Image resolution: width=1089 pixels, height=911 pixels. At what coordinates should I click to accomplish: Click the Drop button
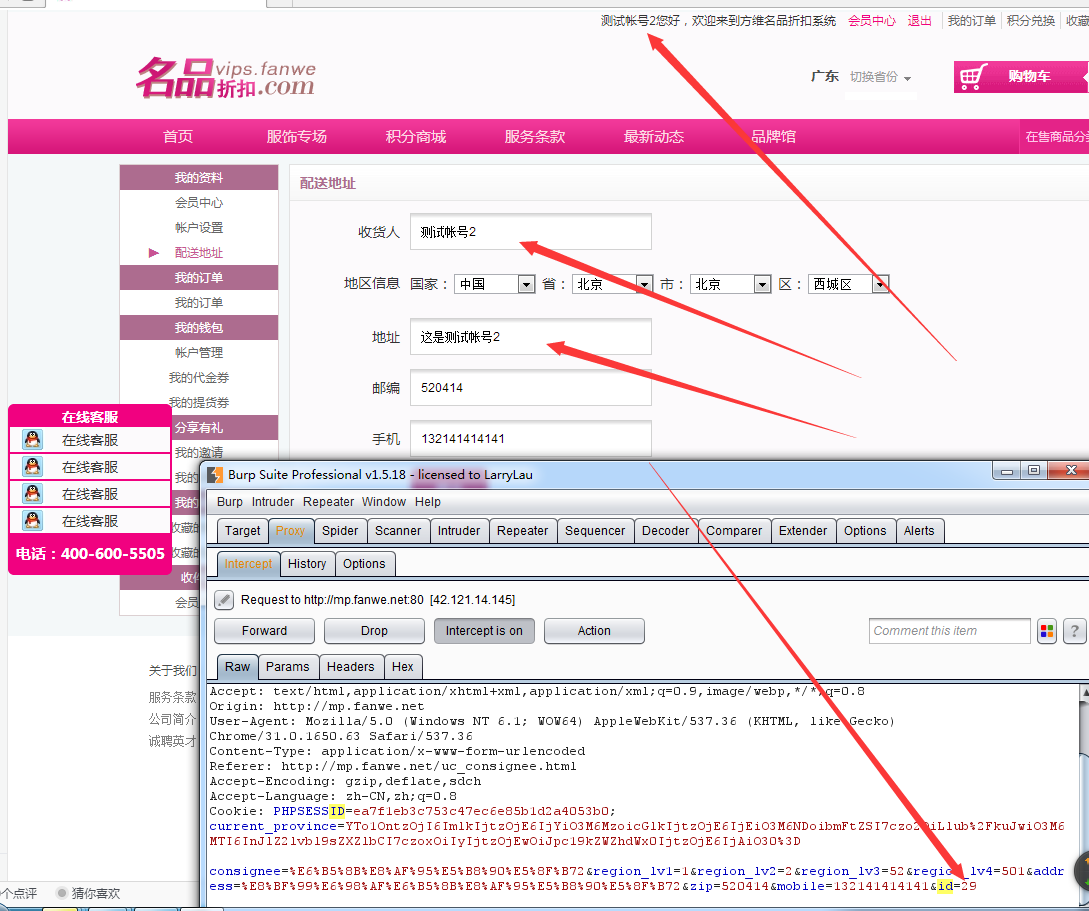pyautogui.click(x=374, y=630)
